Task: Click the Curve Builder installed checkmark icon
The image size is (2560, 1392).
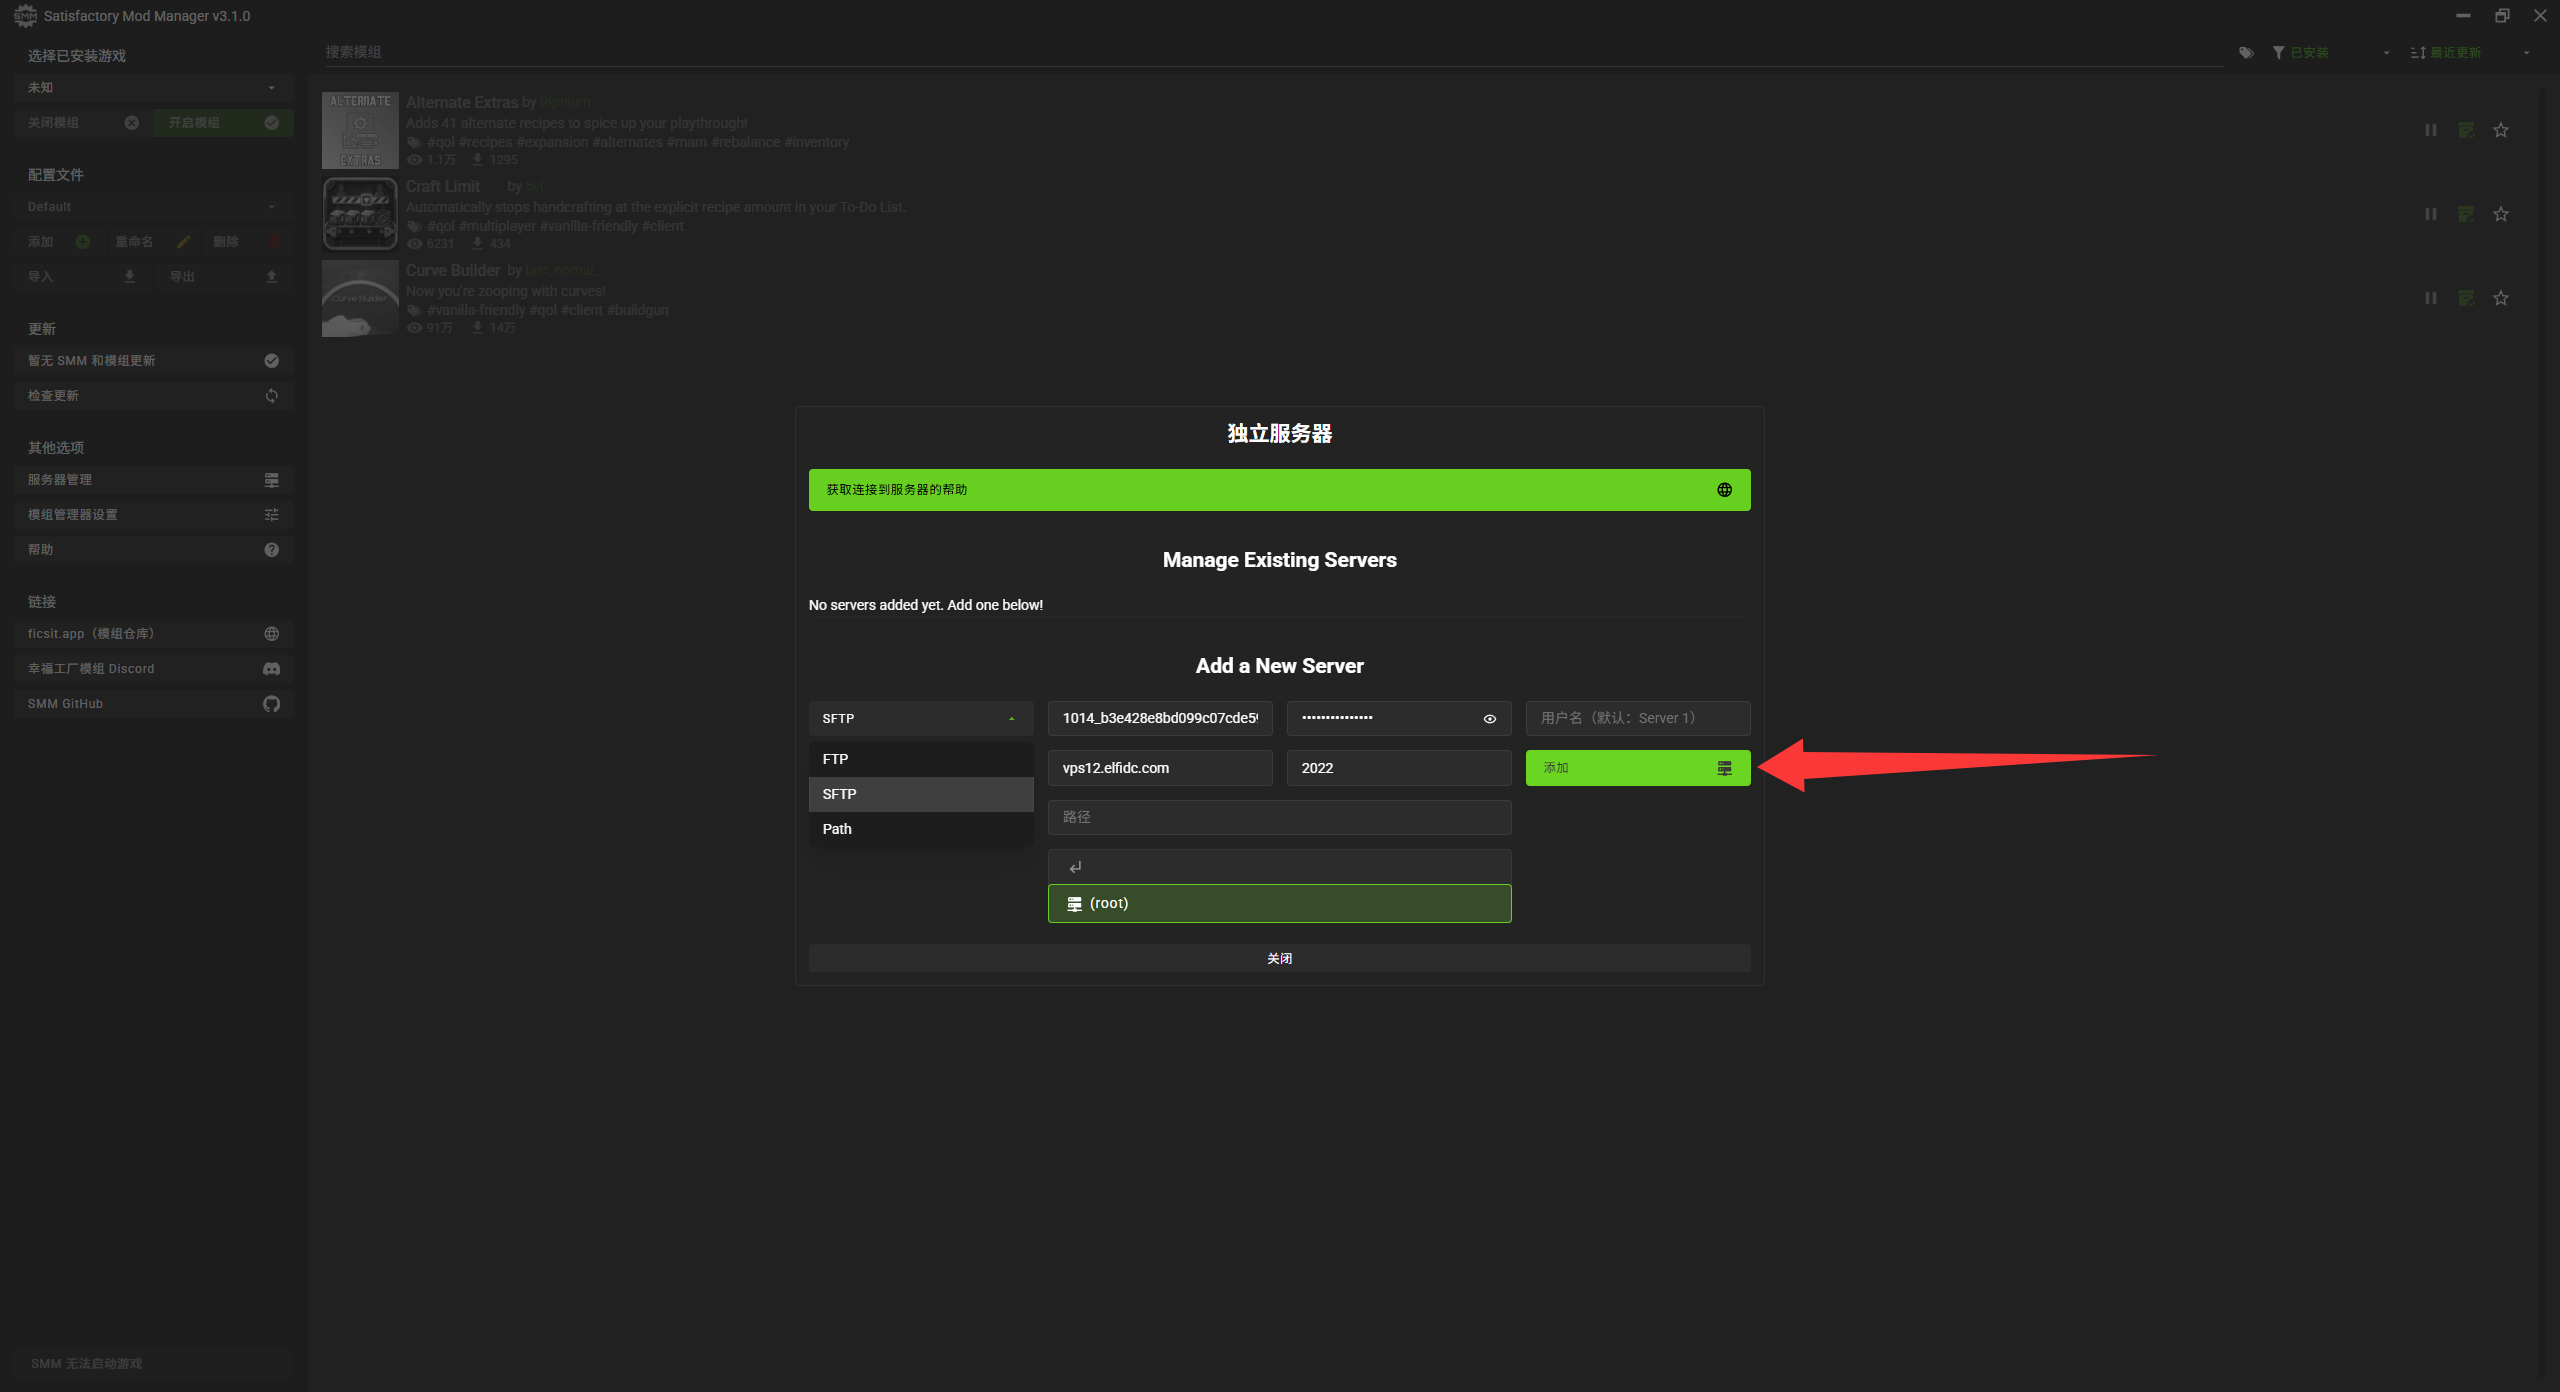Action: point(2466,298)
